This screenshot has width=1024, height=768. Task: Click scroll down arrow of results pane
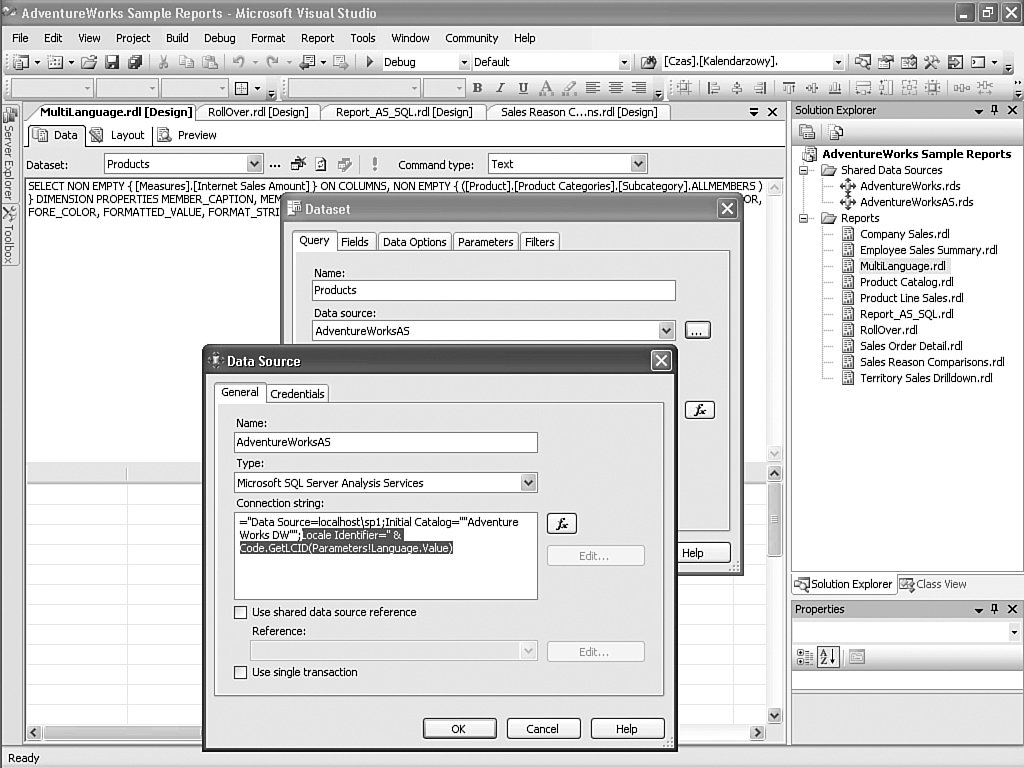[x=775, y=716]
